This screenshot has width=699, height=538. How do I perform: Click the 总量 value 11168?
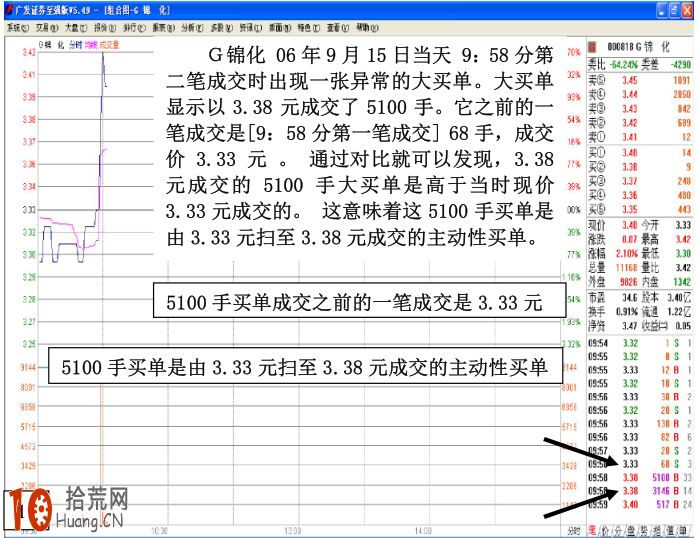pos(627,267)
